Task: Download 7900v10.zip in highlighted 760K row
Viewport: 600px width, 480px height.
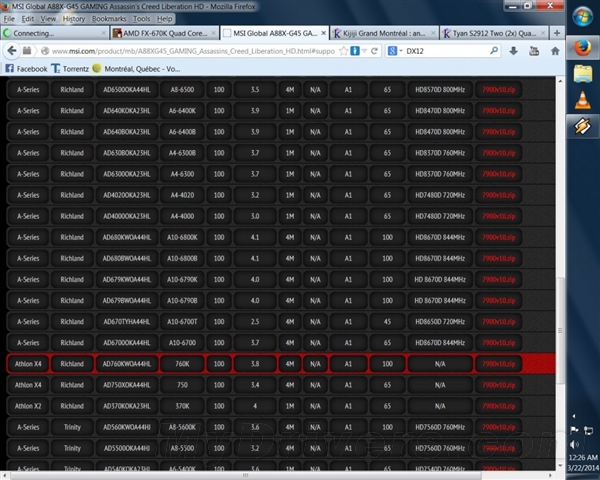Action: (498, 364)
